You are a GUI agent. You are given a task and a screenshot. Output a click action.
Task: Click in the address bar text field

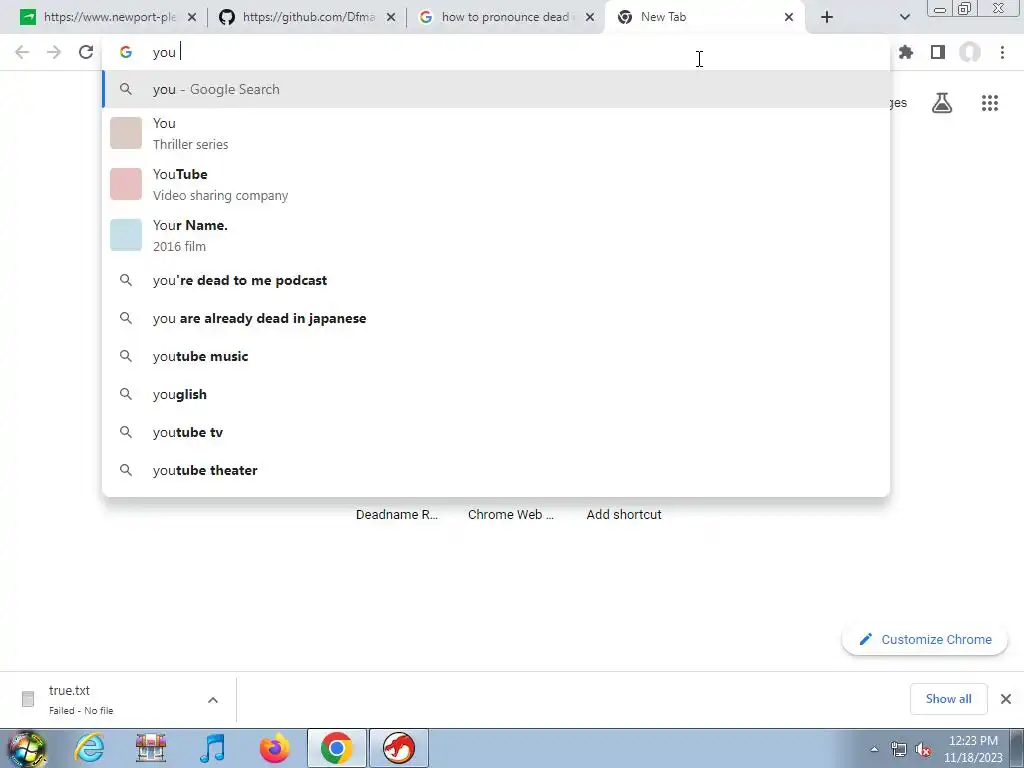tap(496, 52)
